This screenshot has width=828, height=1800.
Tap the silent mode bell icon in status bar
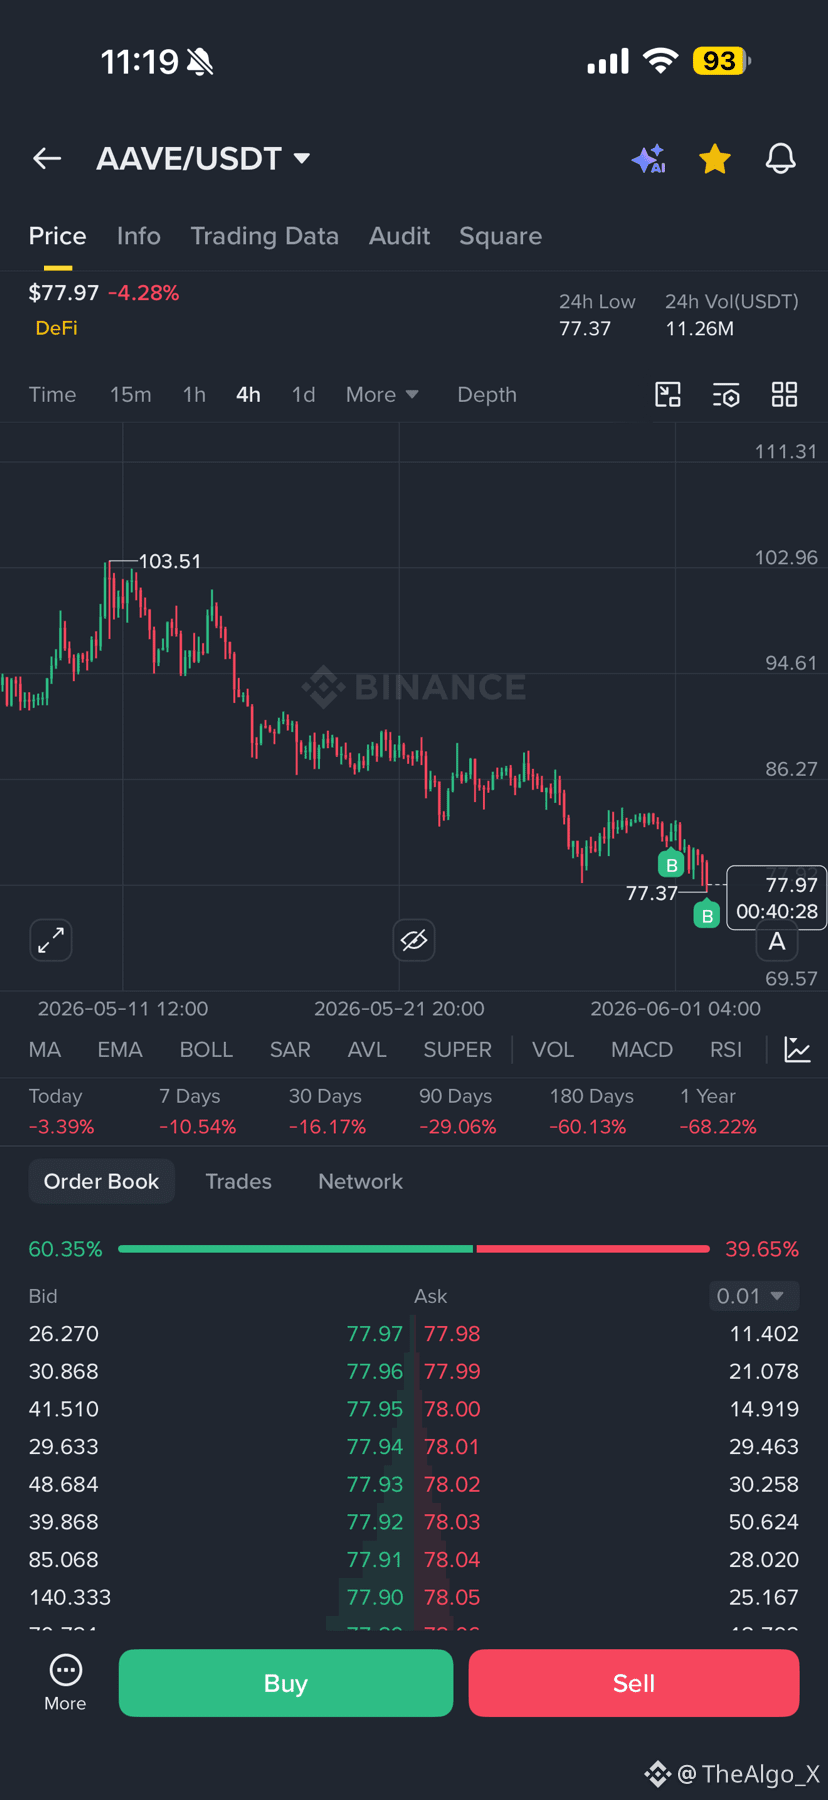click(x=200, y=63)
